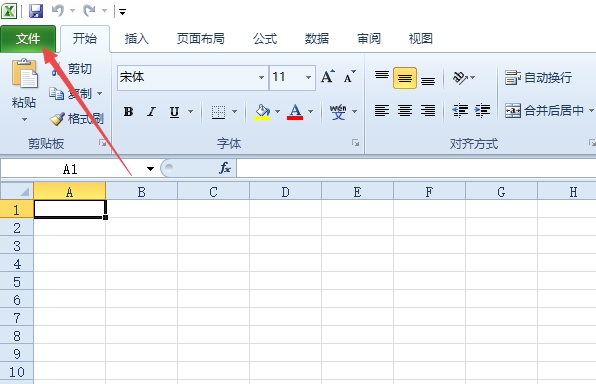Click the Decrease Font Size icon
596x384 pixels.
tap(349, 77)
